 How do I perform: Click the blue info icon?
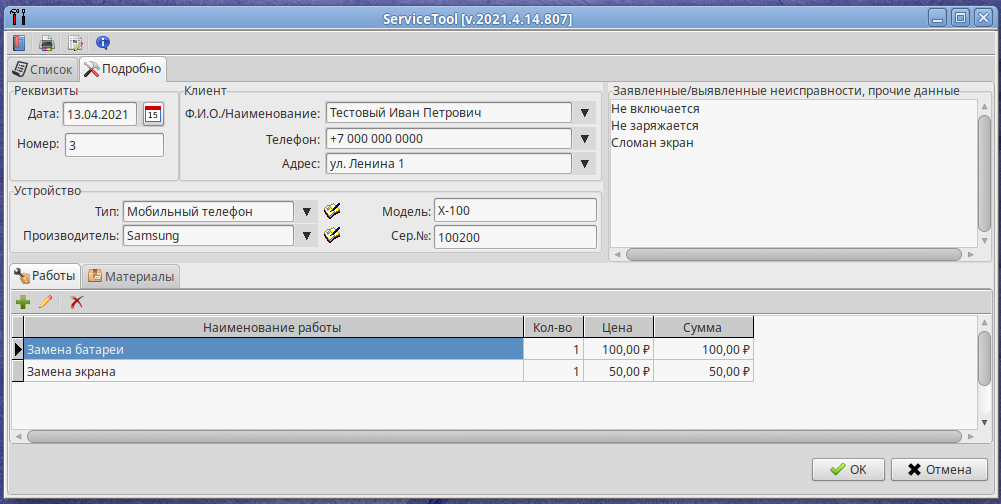tap(102, 43)
